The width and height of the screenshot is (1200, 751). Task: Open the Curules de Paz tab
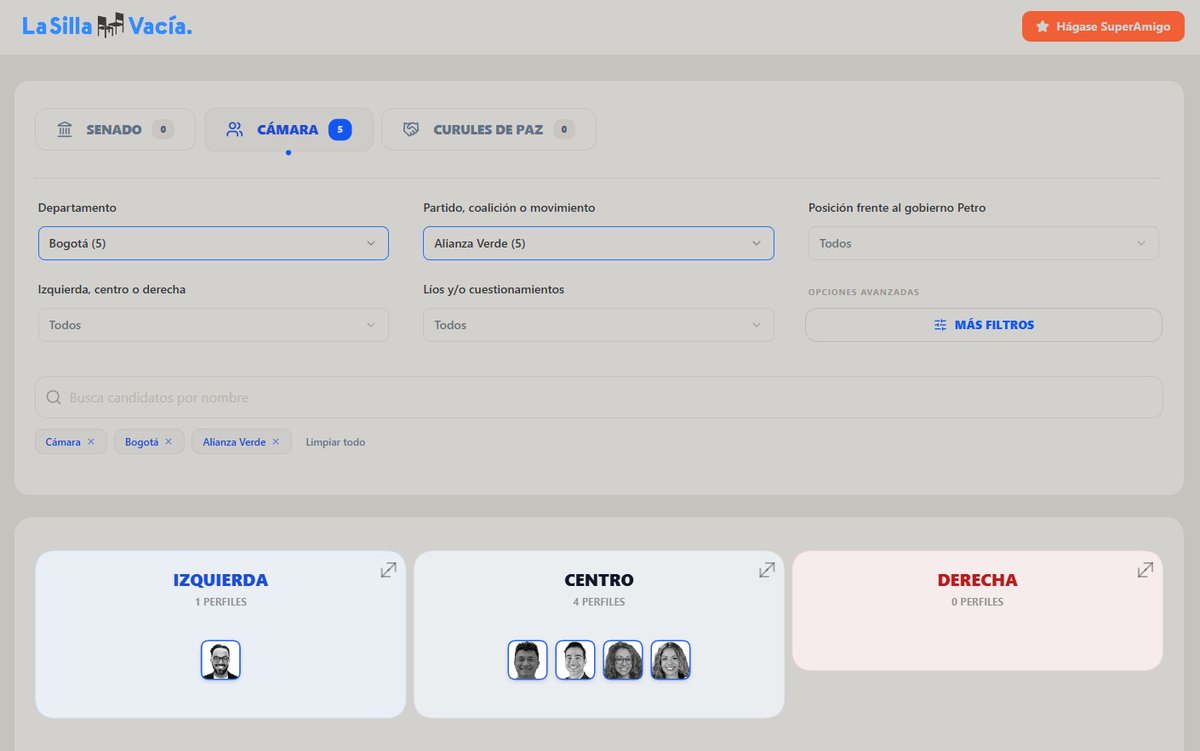[488, 129]
